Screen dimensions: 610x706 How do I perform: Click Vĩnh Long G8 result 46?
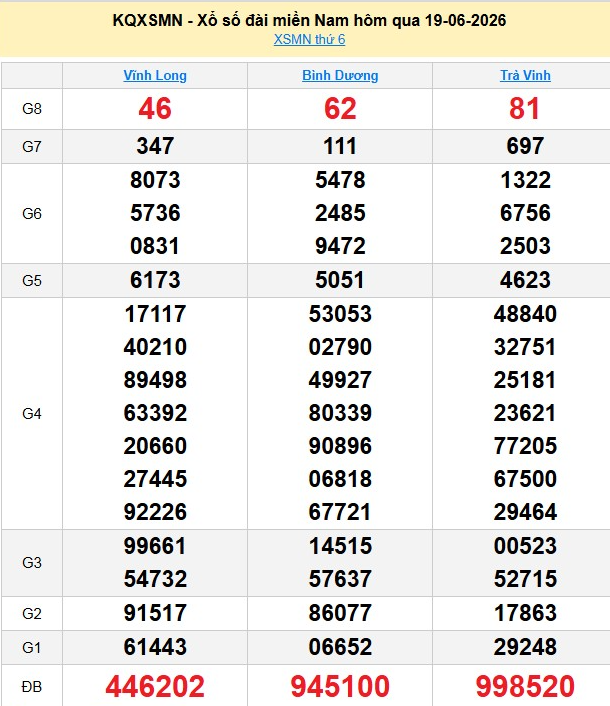(x=155, y=109)
